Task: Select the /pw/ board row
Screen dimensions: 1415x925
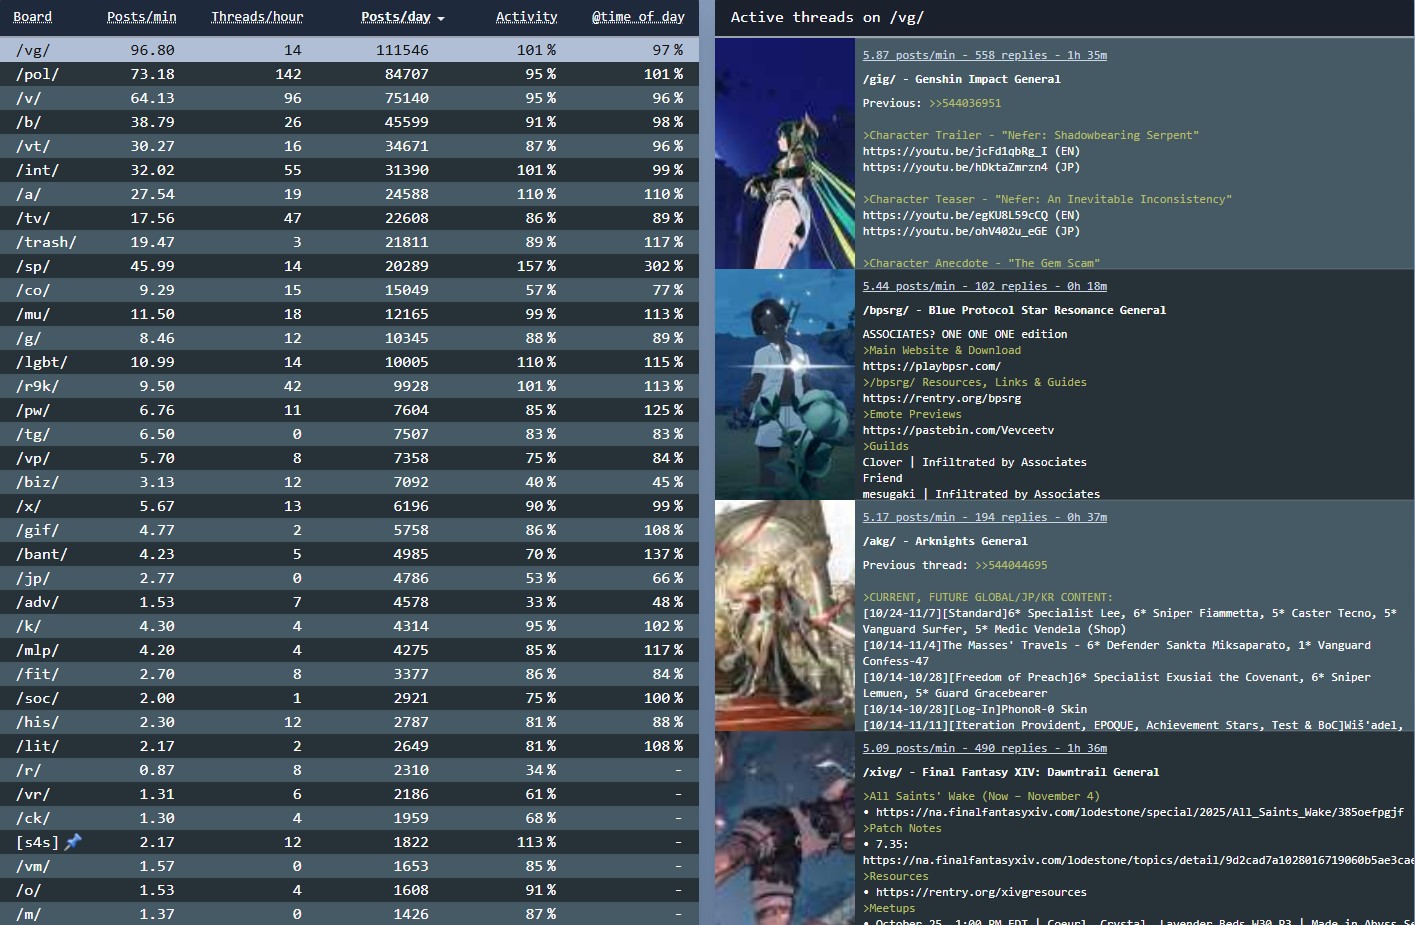Action: click(349, 410)
